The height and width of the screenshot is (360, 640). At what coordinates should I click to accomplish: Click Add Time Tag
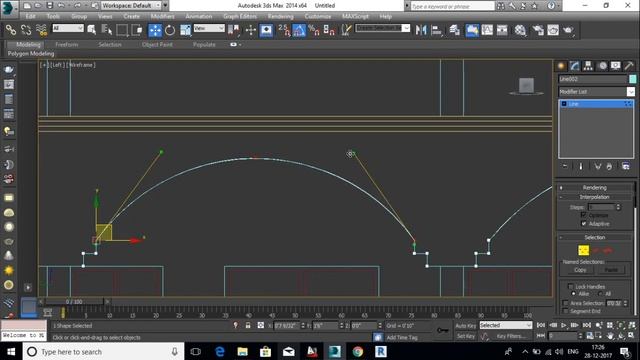(x=402, y=338)
